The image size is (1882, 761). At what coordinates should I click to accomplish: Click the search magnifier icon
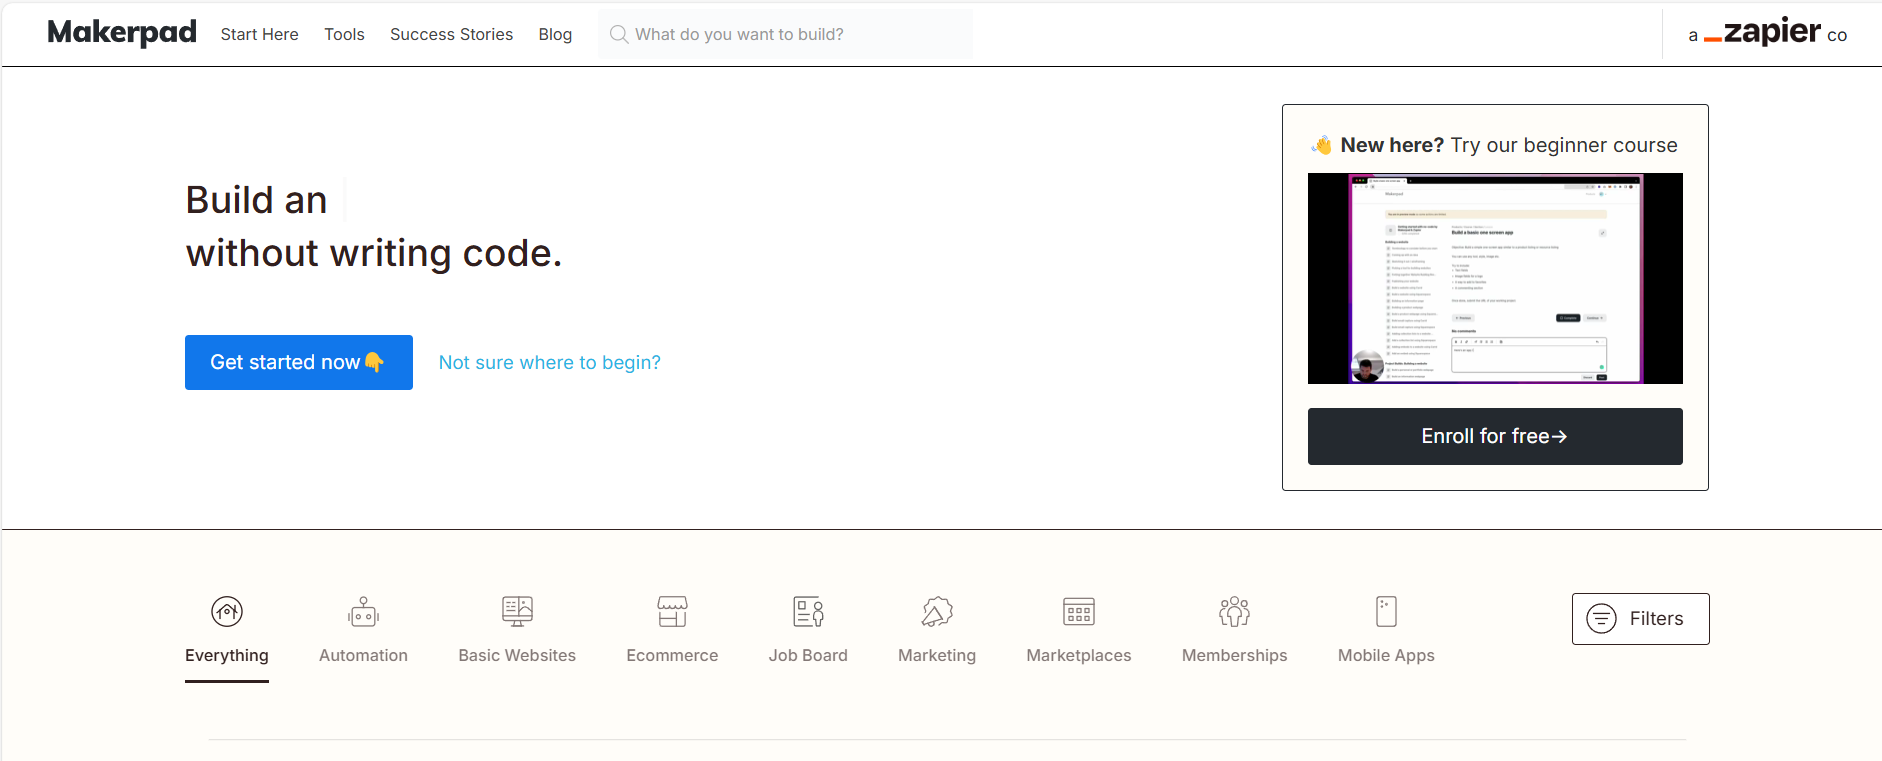619,34
